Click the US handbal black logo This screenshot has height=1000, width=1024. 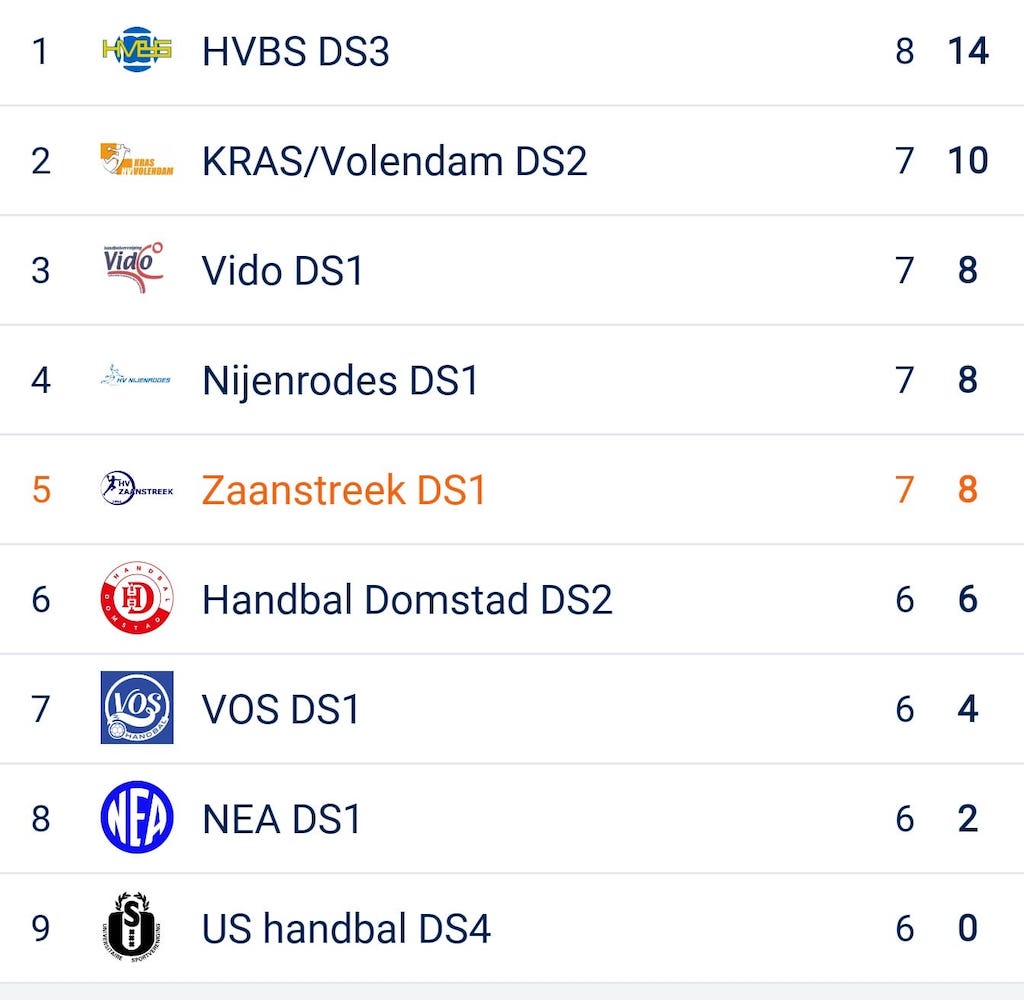(x=137, y=927)
